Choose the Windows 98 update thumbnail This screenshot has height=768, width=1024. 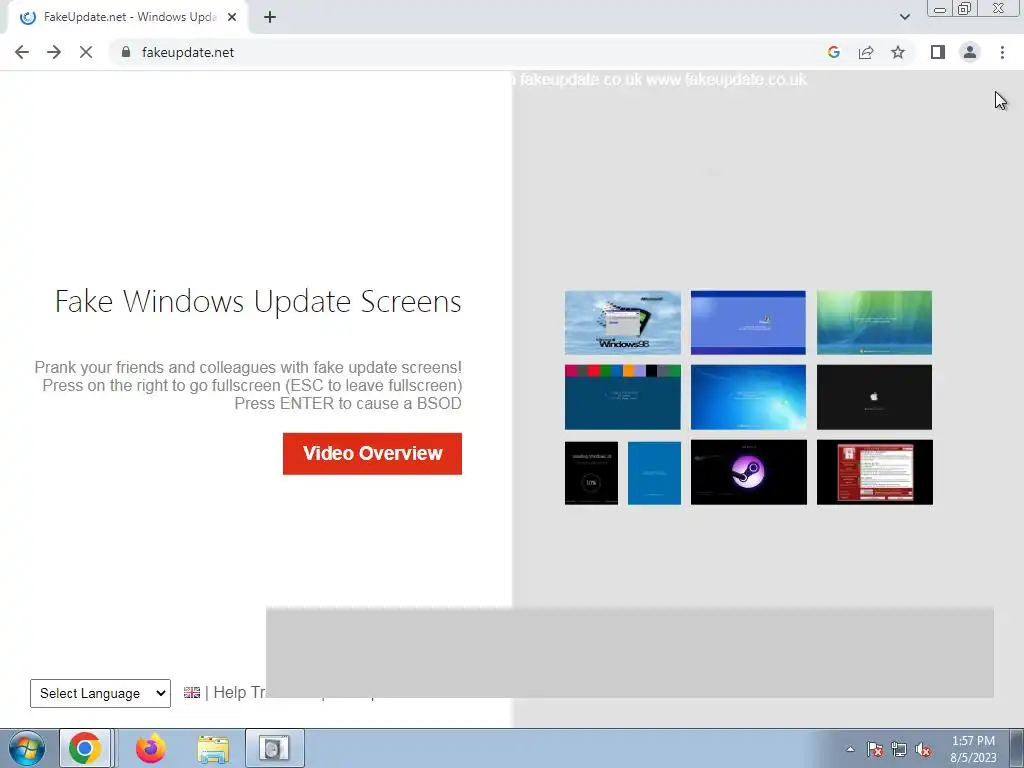point(622,323)
